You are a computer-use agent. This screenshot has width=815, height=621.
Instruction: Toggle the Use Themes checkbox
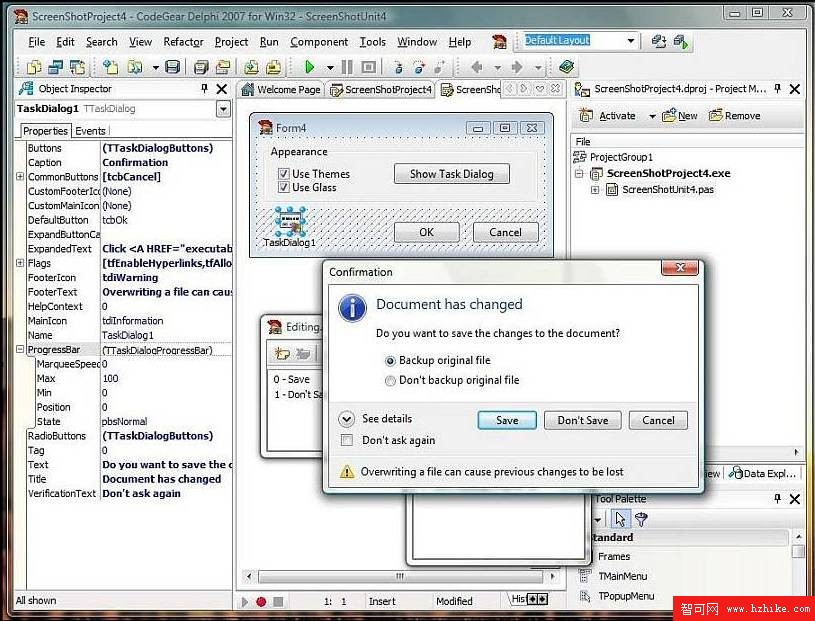tap(284, 174)
